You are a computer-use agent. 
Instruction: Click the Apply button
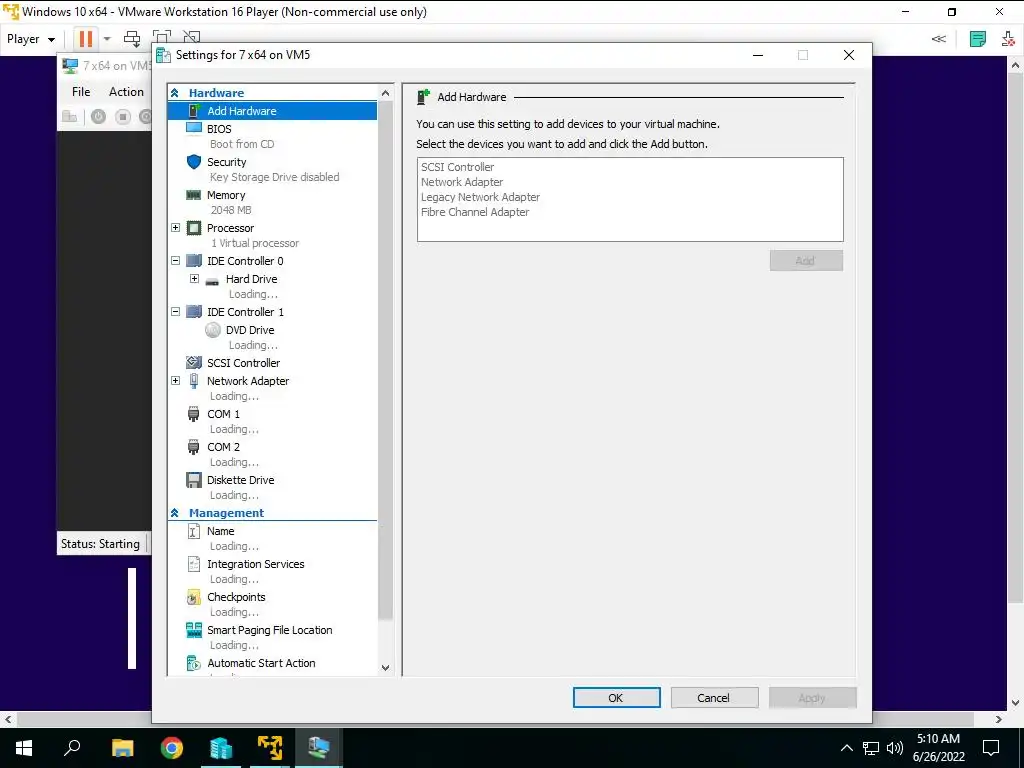coord(812,697)
